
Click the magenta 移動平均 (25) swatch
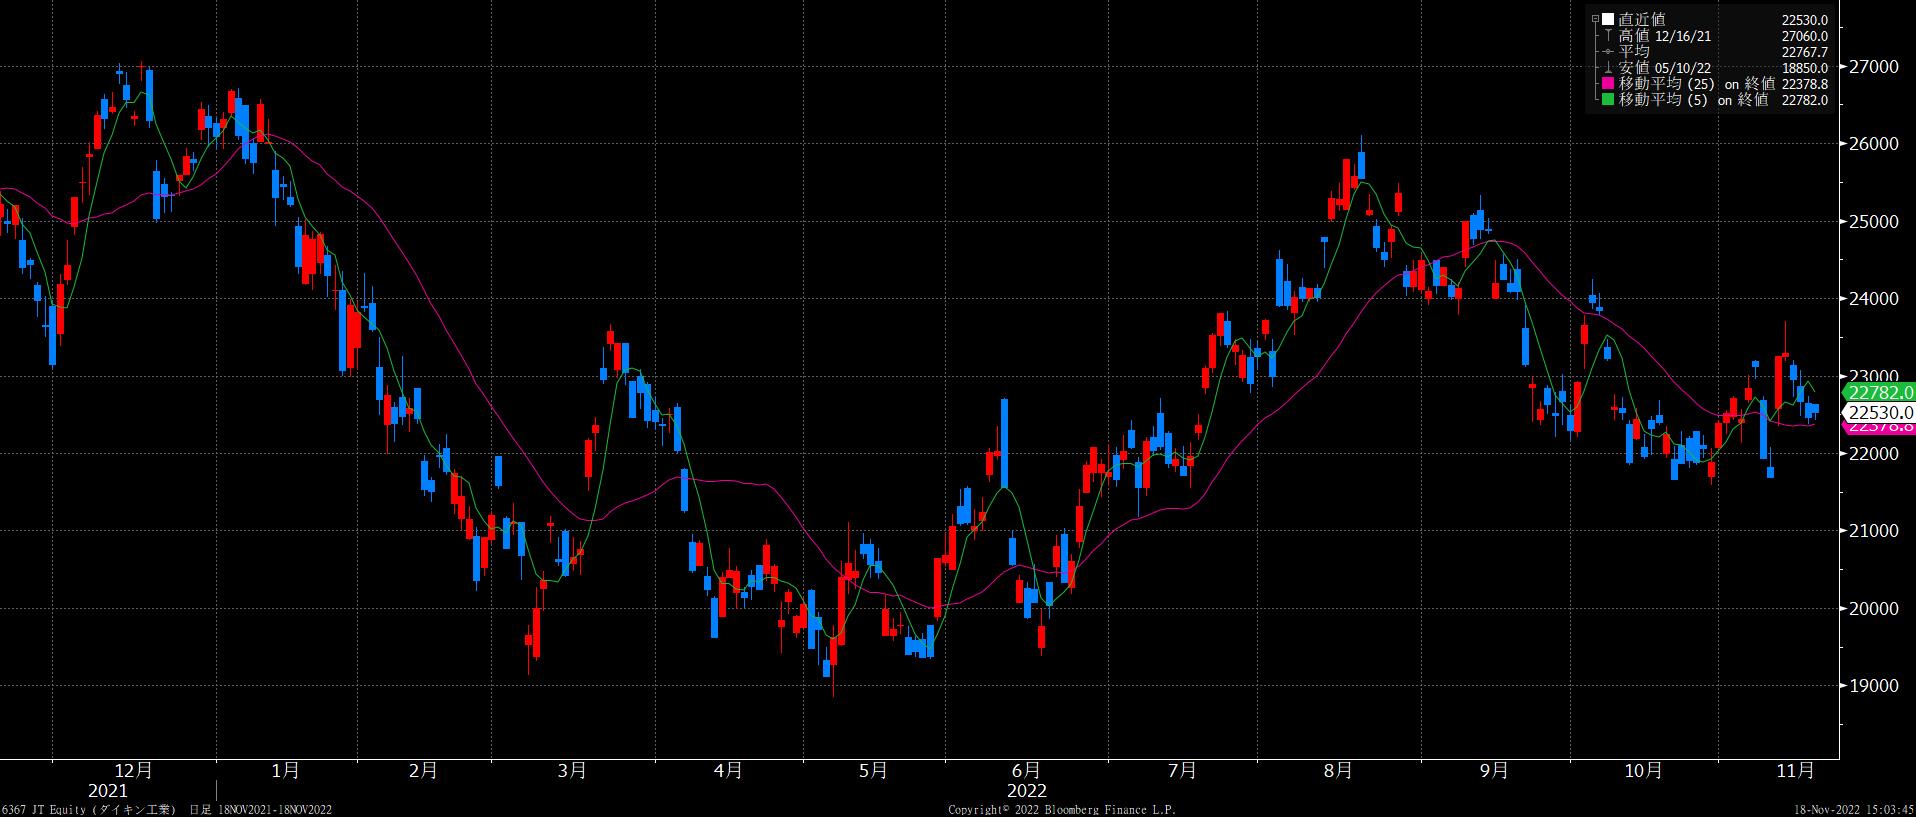(1608, 84)
